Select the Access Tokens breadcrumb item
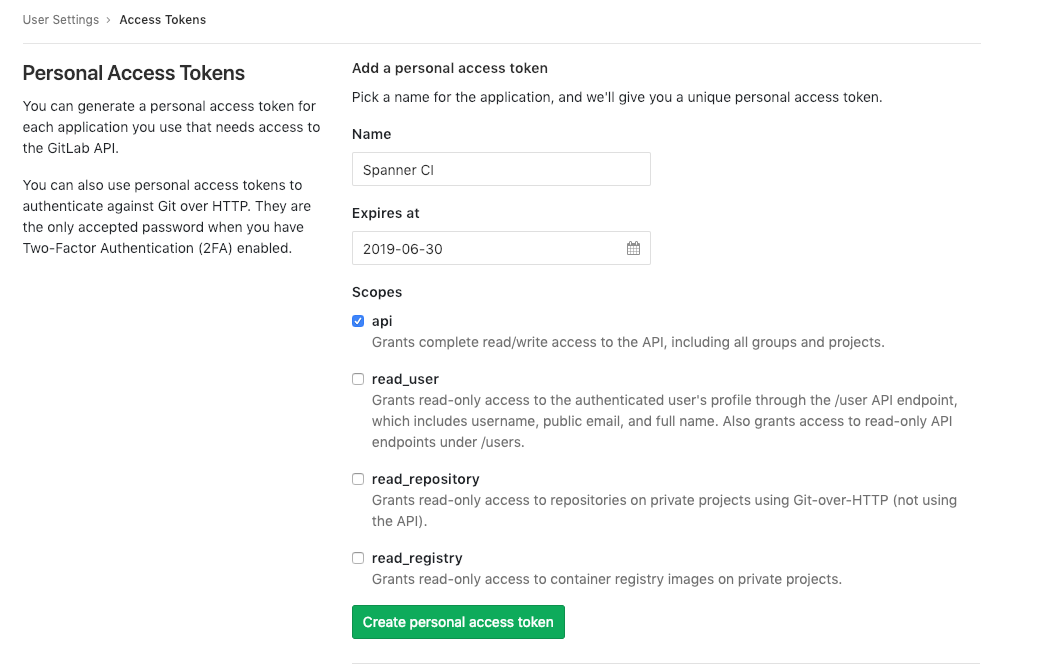Viewport: 1056px width, 666px height. [163, 20]
